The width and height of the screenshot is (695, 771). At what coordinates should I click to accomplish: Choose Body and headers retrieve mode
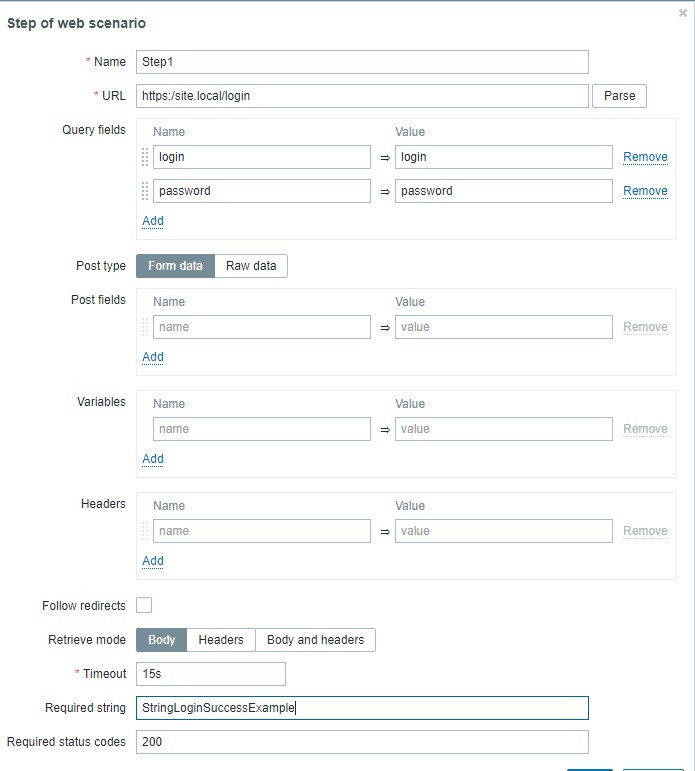click(315, 640)
